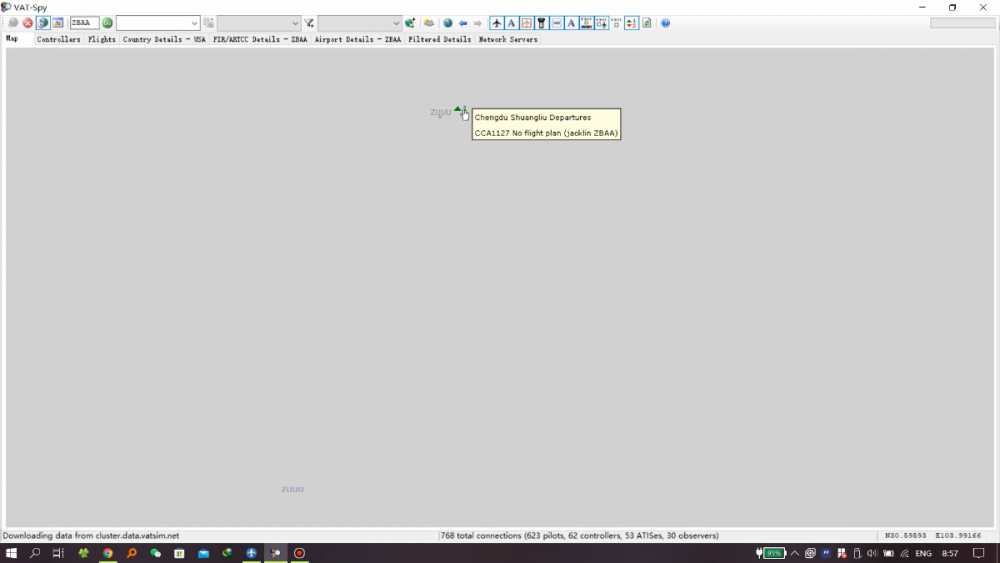Switch to the Controllers tab
1000x563 pixels.
[58, 40]
